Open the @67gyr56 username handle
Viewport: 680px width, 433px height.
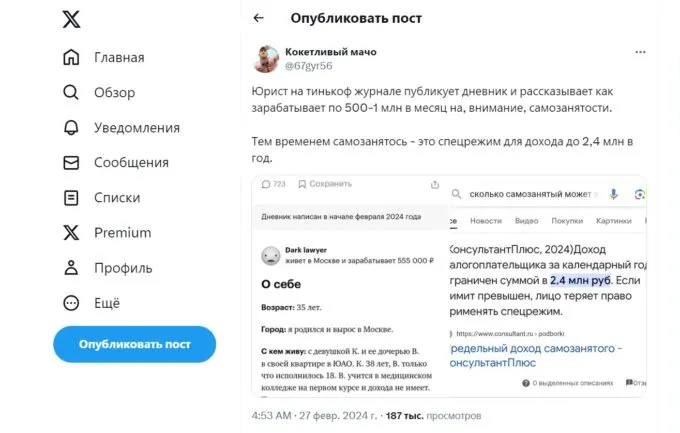pyautogui.click(x=311, y=65)
